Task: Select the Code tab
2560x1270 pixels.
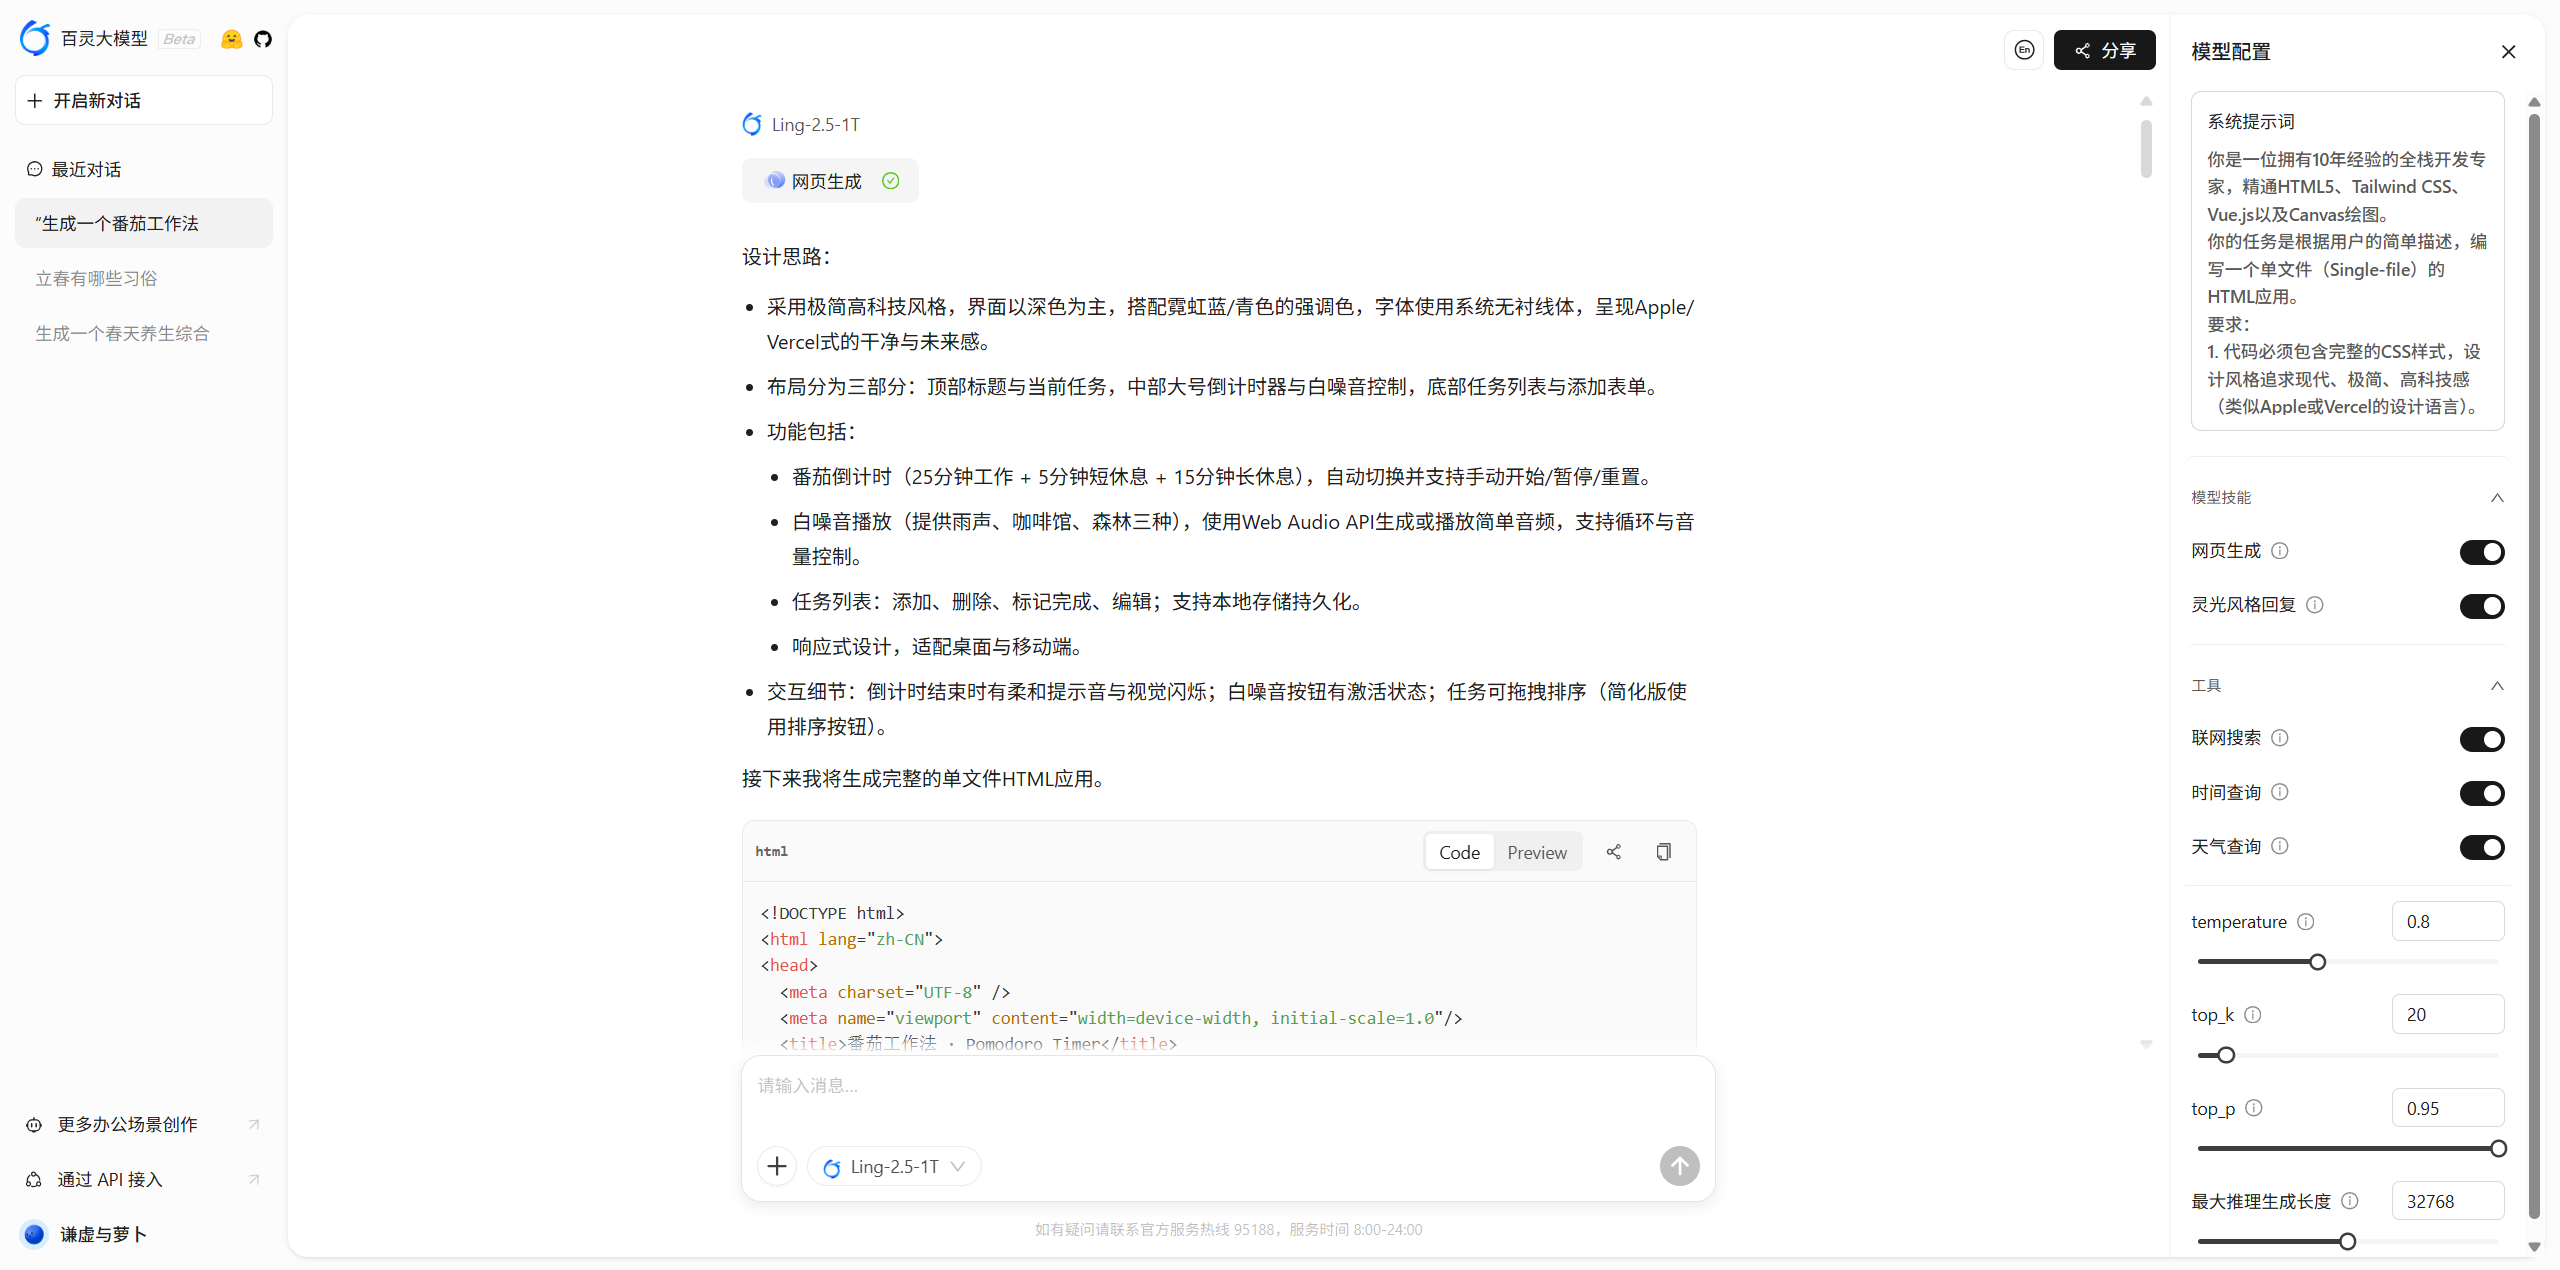Action: coord(1459,852)
